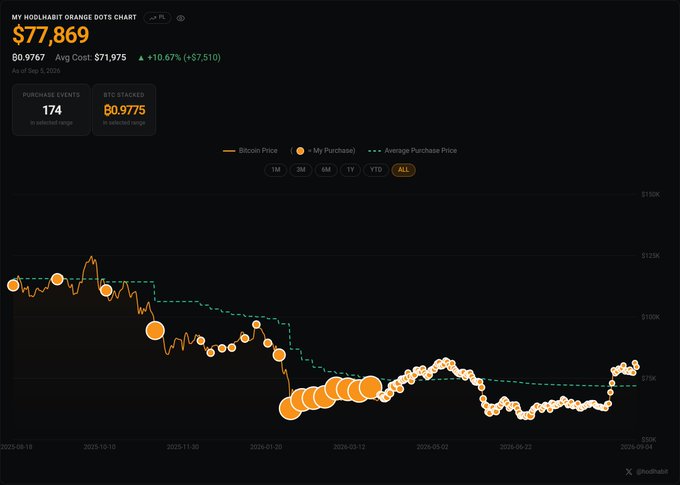Open the BTC Stacked ₿0.9775 card
680x485 pixels.
coord(124,110)
